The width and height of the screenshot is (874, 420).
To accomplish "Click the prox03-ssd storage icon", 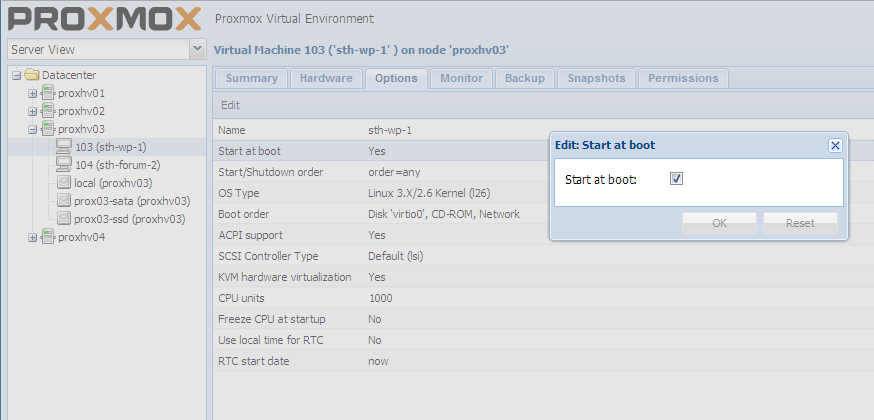I will coord(64,219).
